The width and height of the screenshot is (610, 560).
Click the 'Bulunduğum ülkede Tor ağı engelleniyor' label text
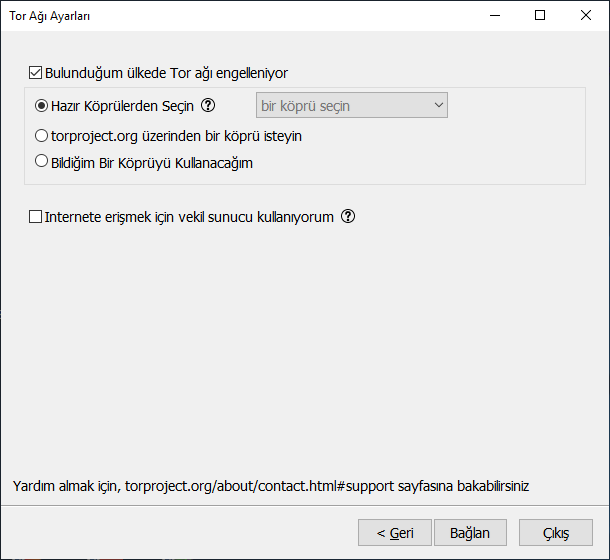[x=166, y=73]
